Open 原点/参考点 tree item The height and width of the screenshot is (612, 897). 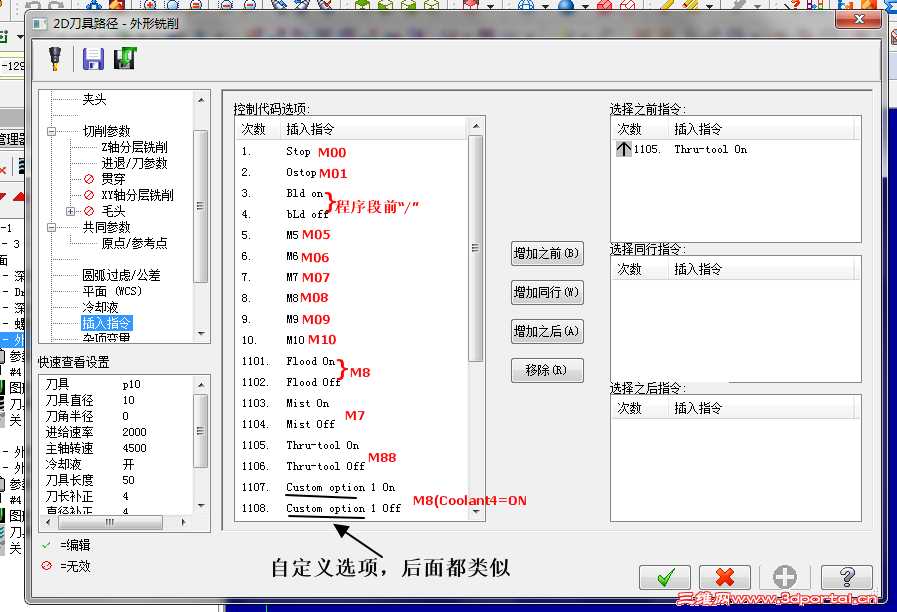click(x=134, y=243)
